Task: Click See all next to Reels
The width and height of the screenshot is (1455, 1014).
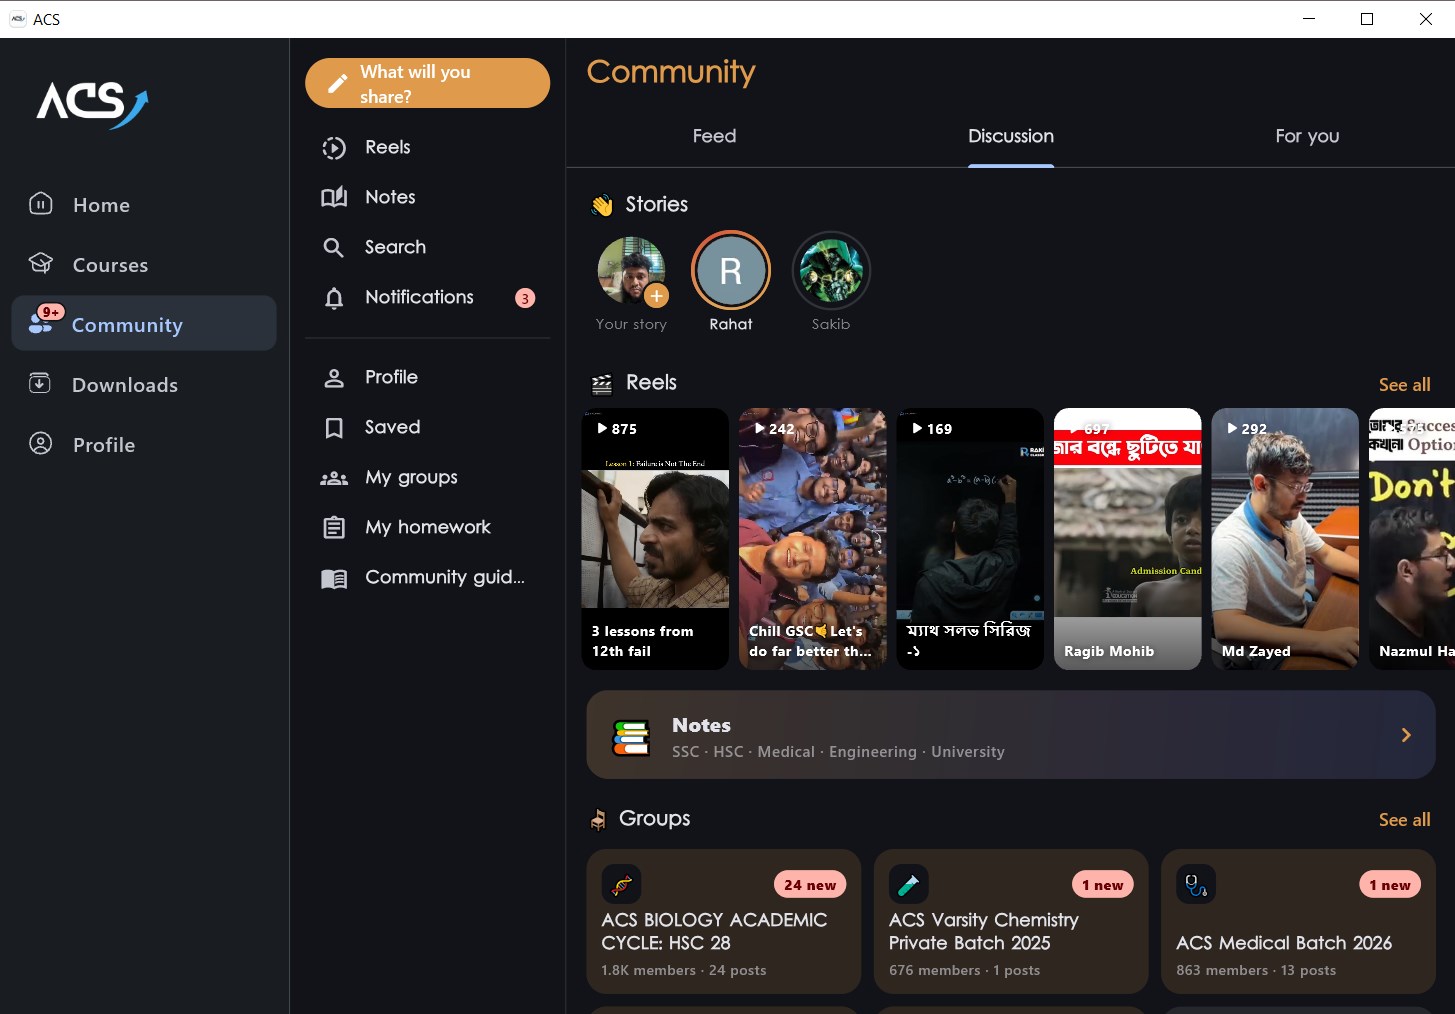Action: pos(1404,385)
